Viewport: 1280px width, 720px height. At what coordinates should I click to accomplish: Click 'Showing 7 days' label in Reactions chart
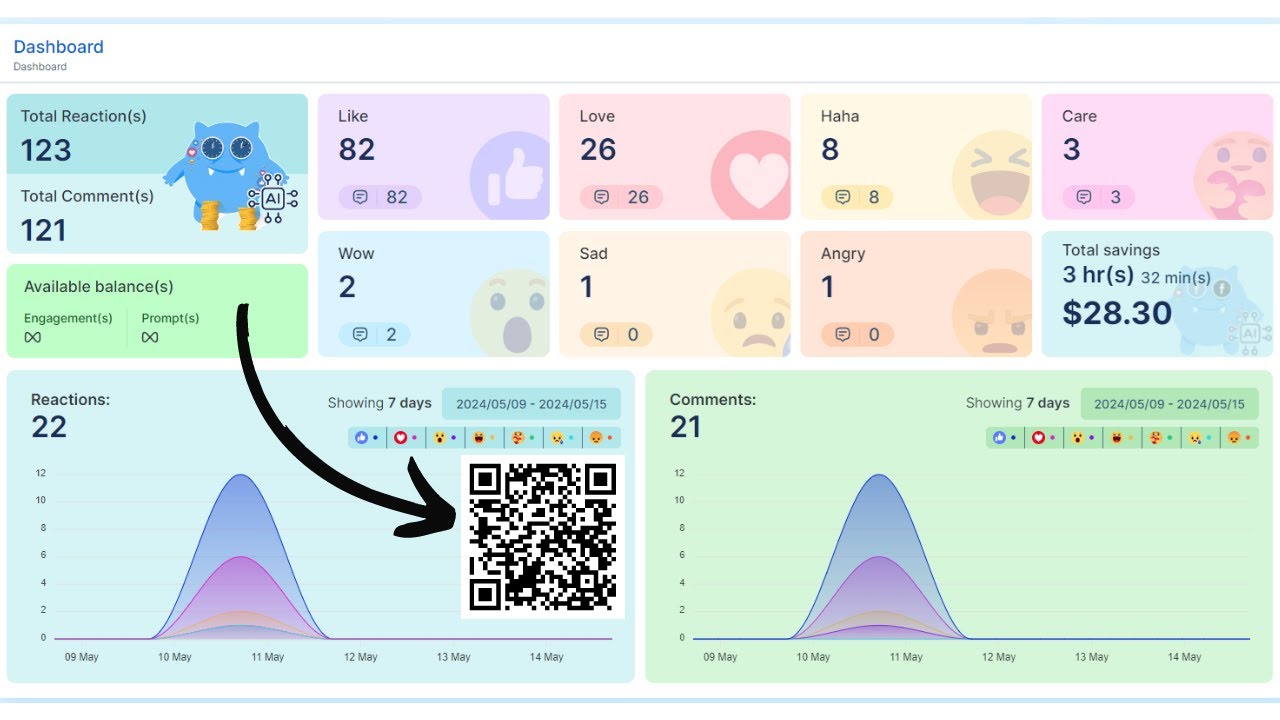point(380,403)
